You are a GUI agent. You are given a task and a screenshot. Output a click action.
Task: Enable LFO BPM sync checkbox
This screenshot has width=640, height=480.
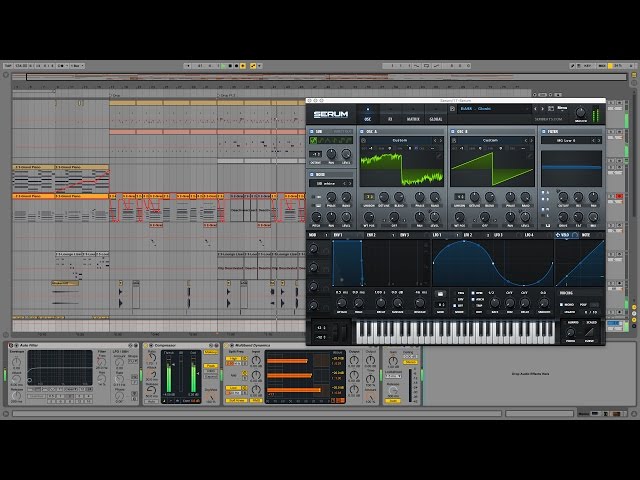click(473, 293)
